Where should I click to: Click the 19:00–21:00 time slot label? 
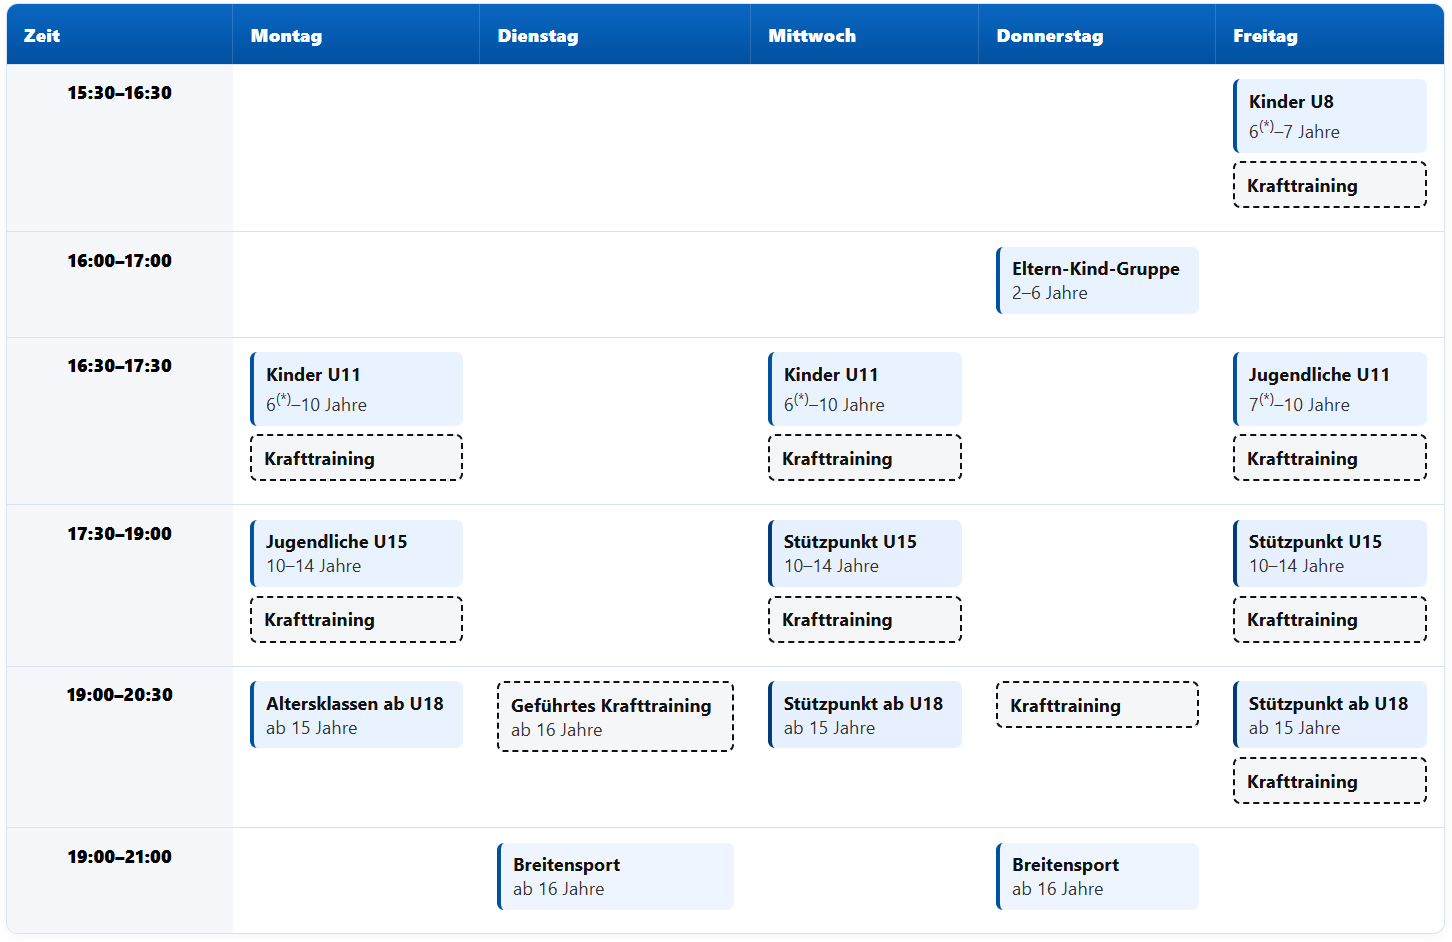click(x=119, y=857)
